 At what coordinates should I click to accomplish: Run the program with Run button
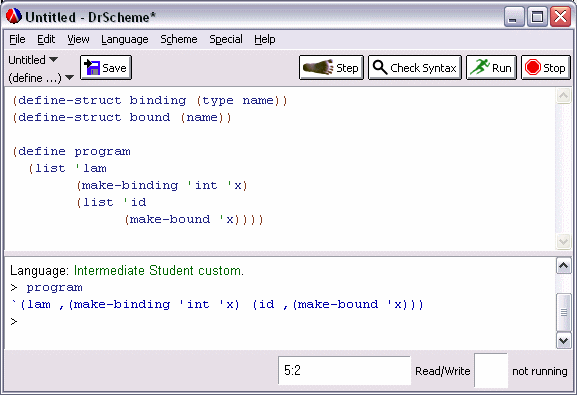(491, 68)
